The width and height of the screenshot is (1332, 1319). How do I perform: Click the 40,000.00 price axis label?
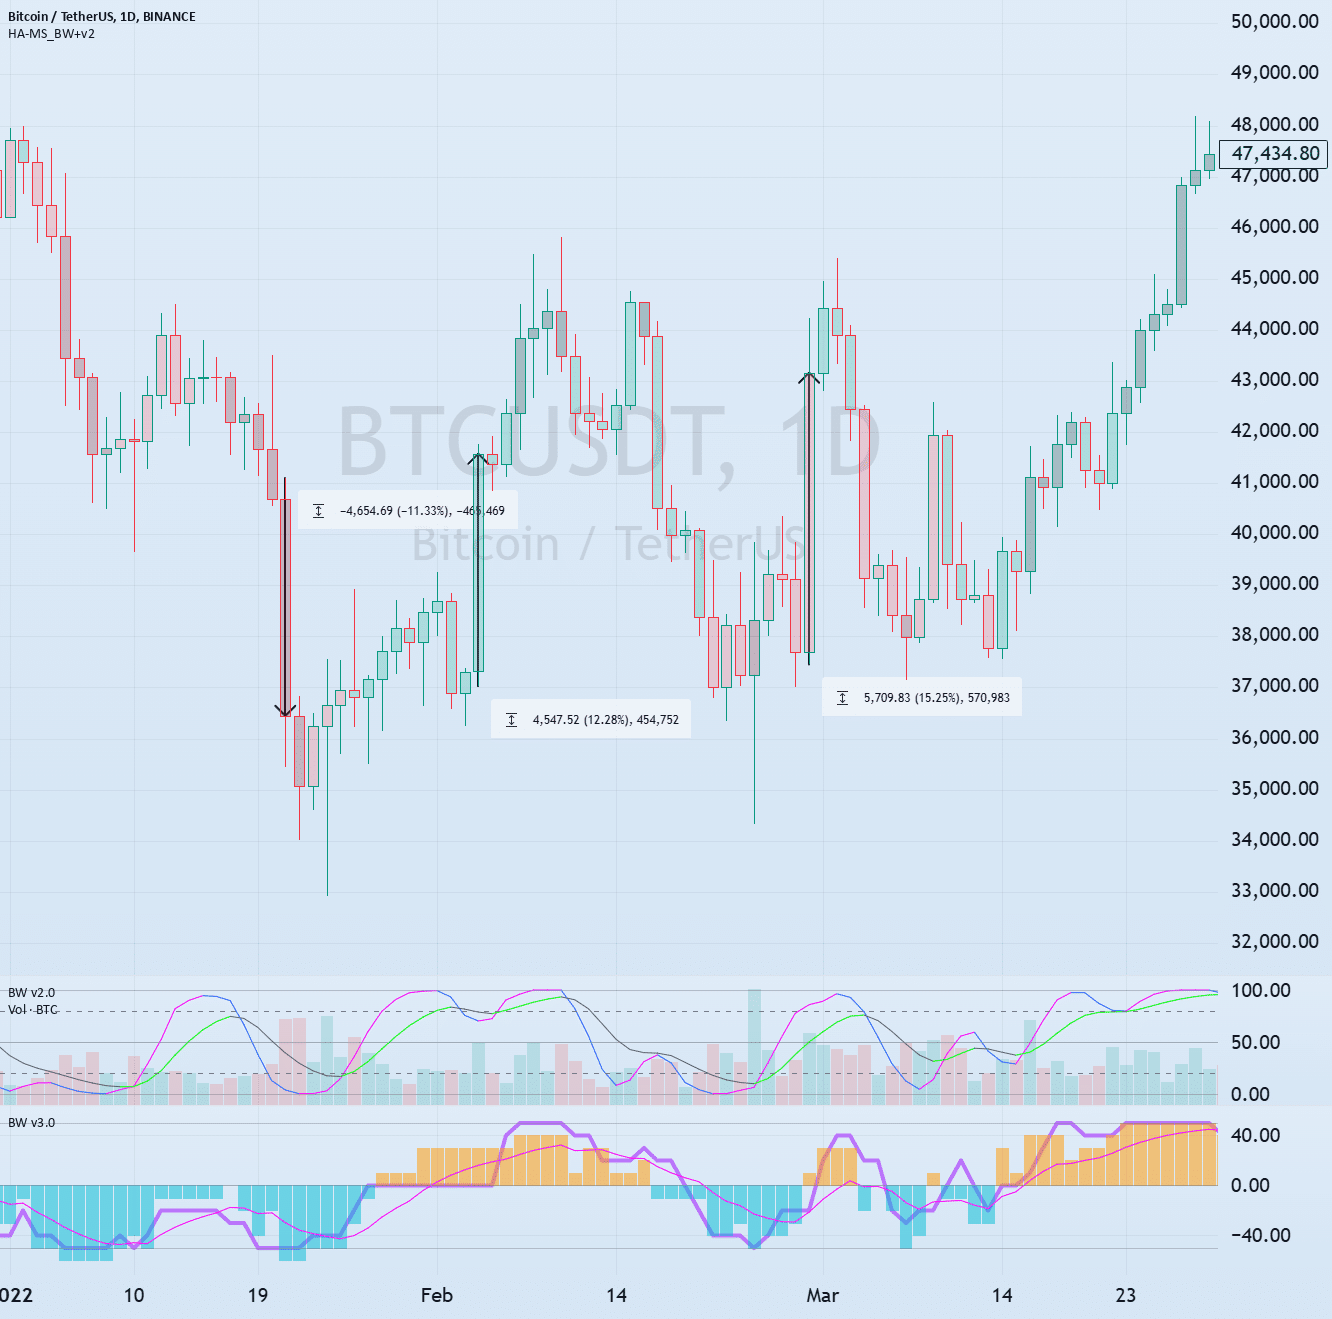[1275, 532]
